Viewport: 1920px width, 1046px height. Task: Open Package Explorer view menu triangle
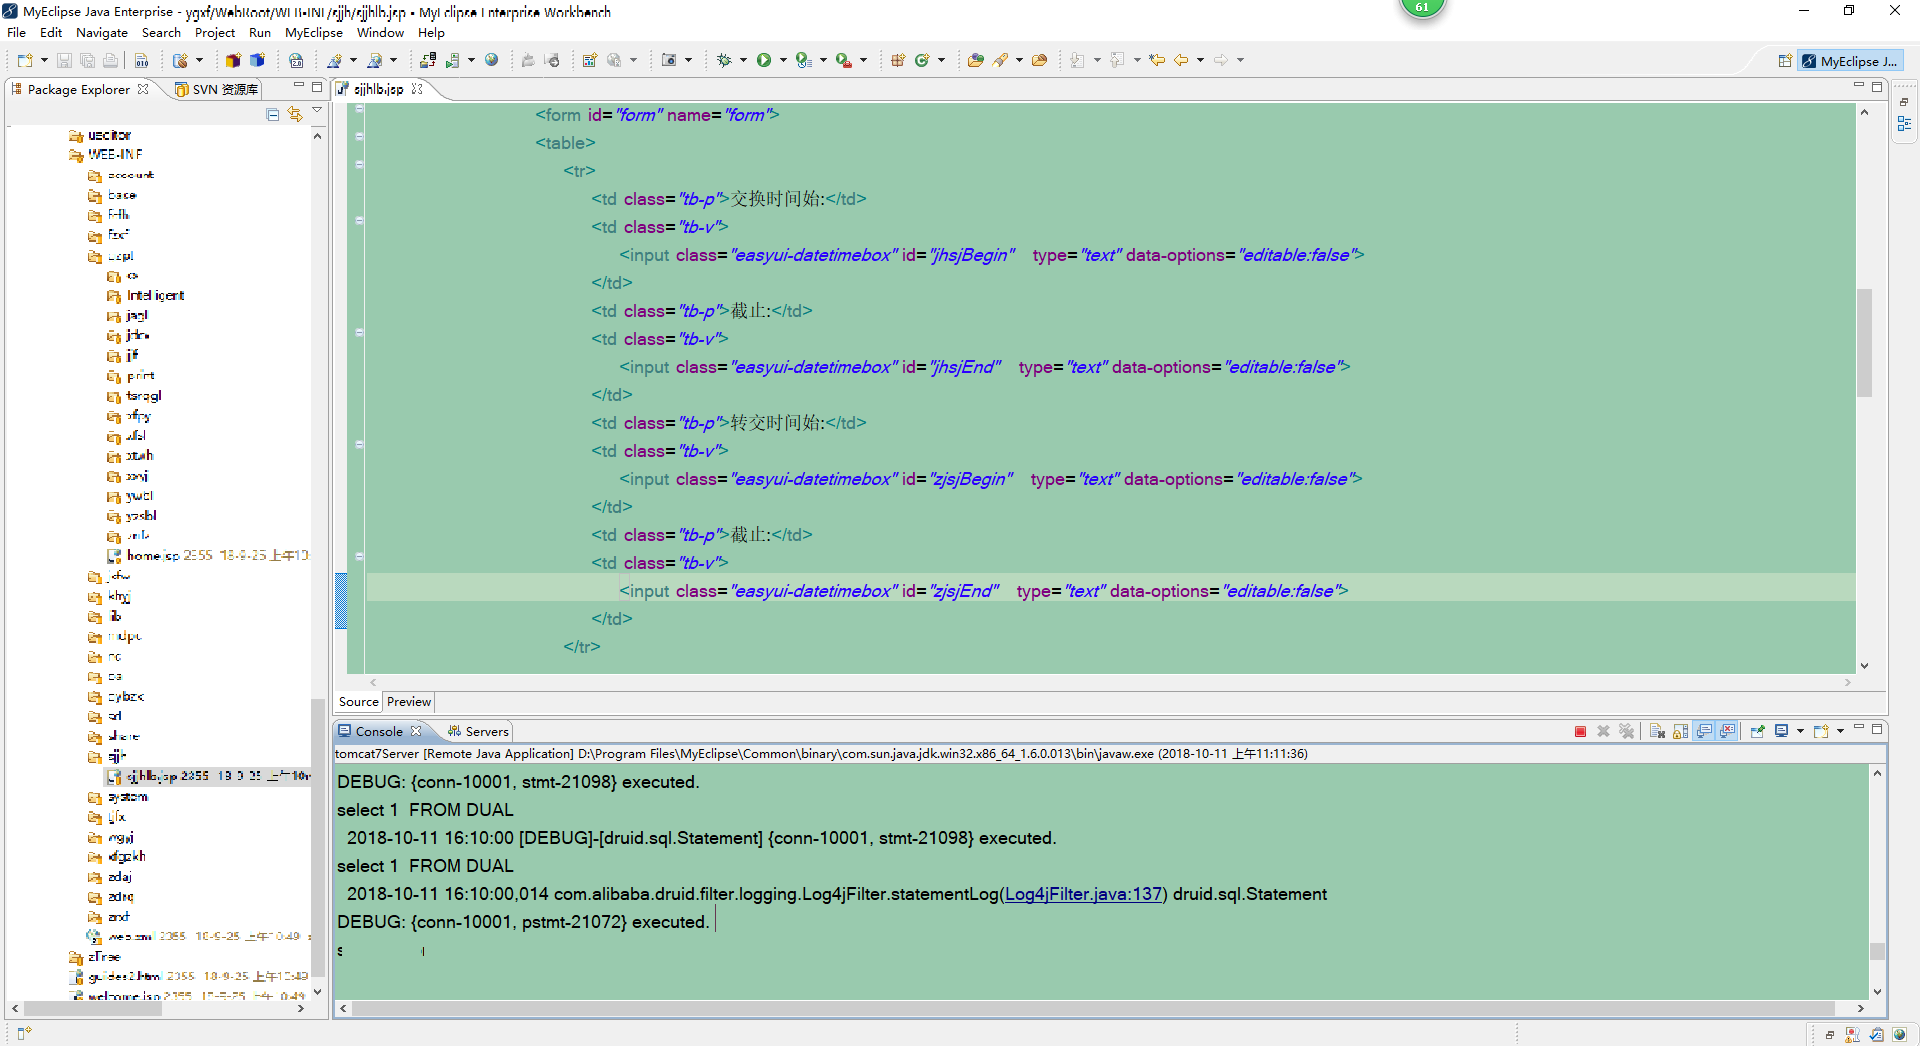(x=317, y=111)
